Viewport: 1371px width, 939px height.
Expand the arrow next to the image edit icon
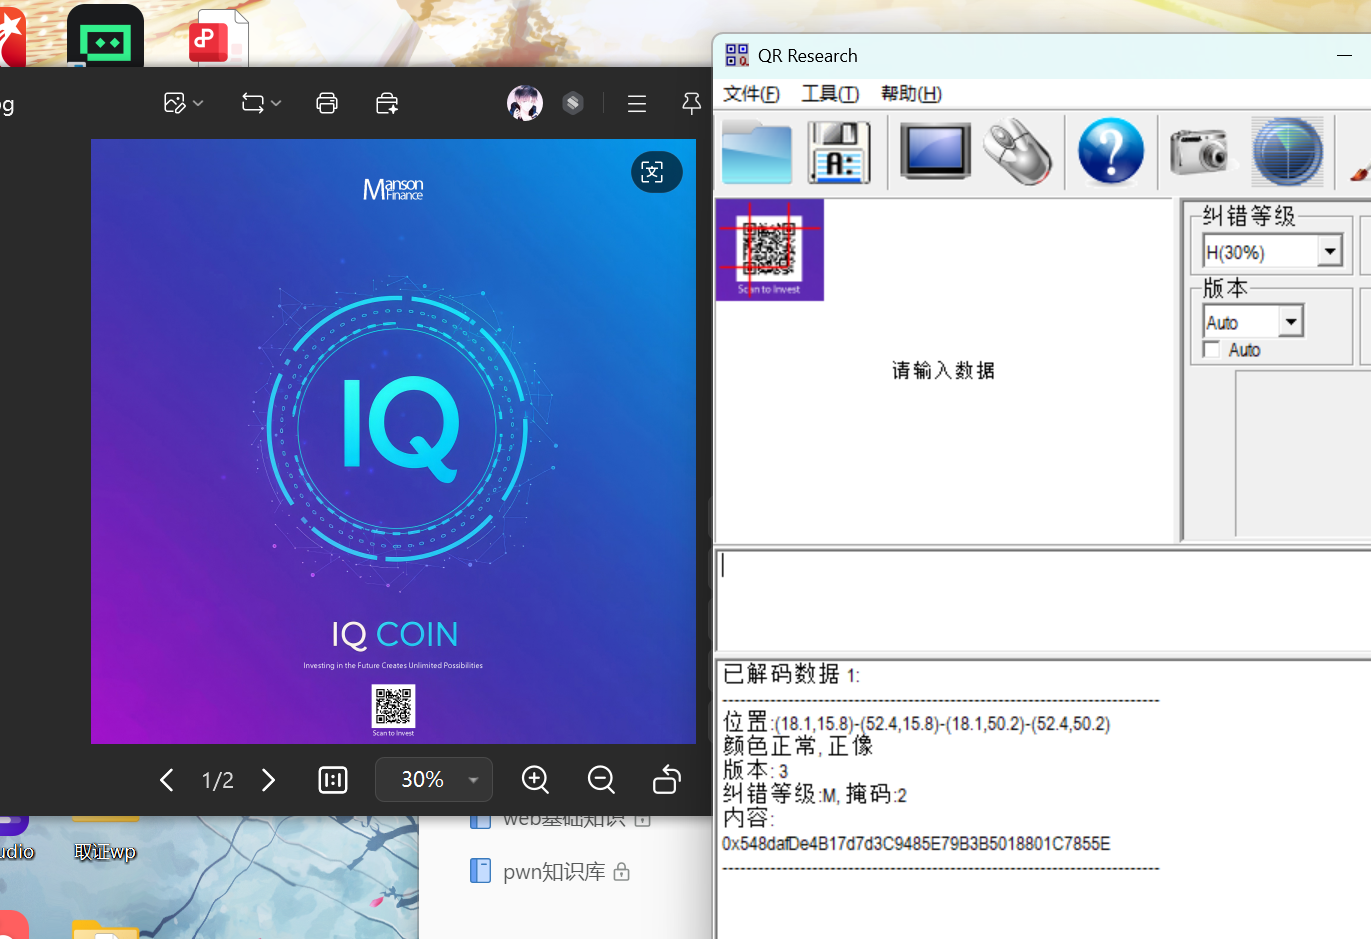coord(198,103)
